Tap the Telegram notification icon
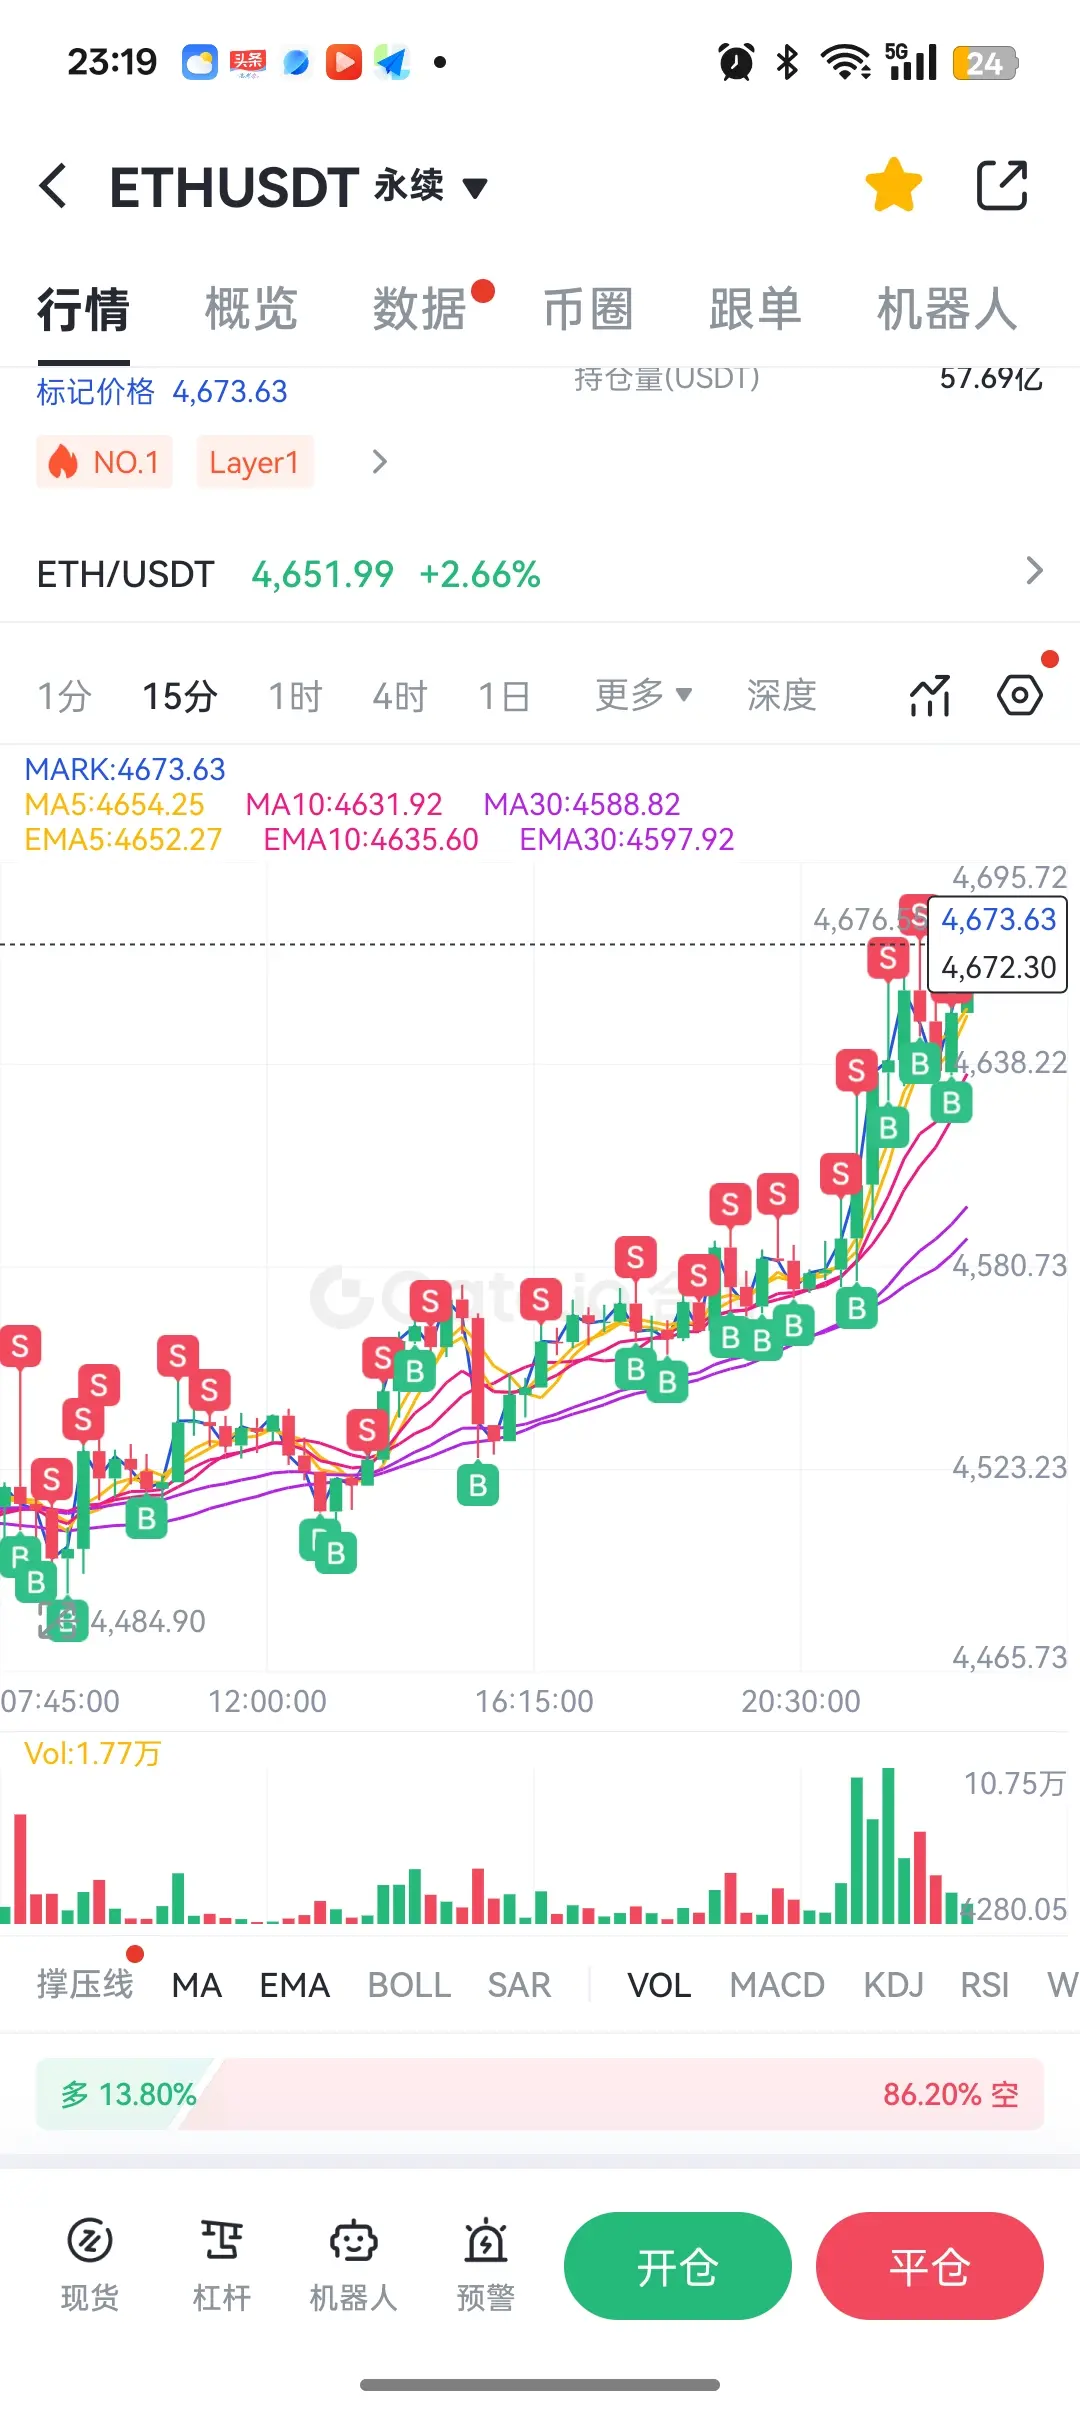 click(392, 62)
